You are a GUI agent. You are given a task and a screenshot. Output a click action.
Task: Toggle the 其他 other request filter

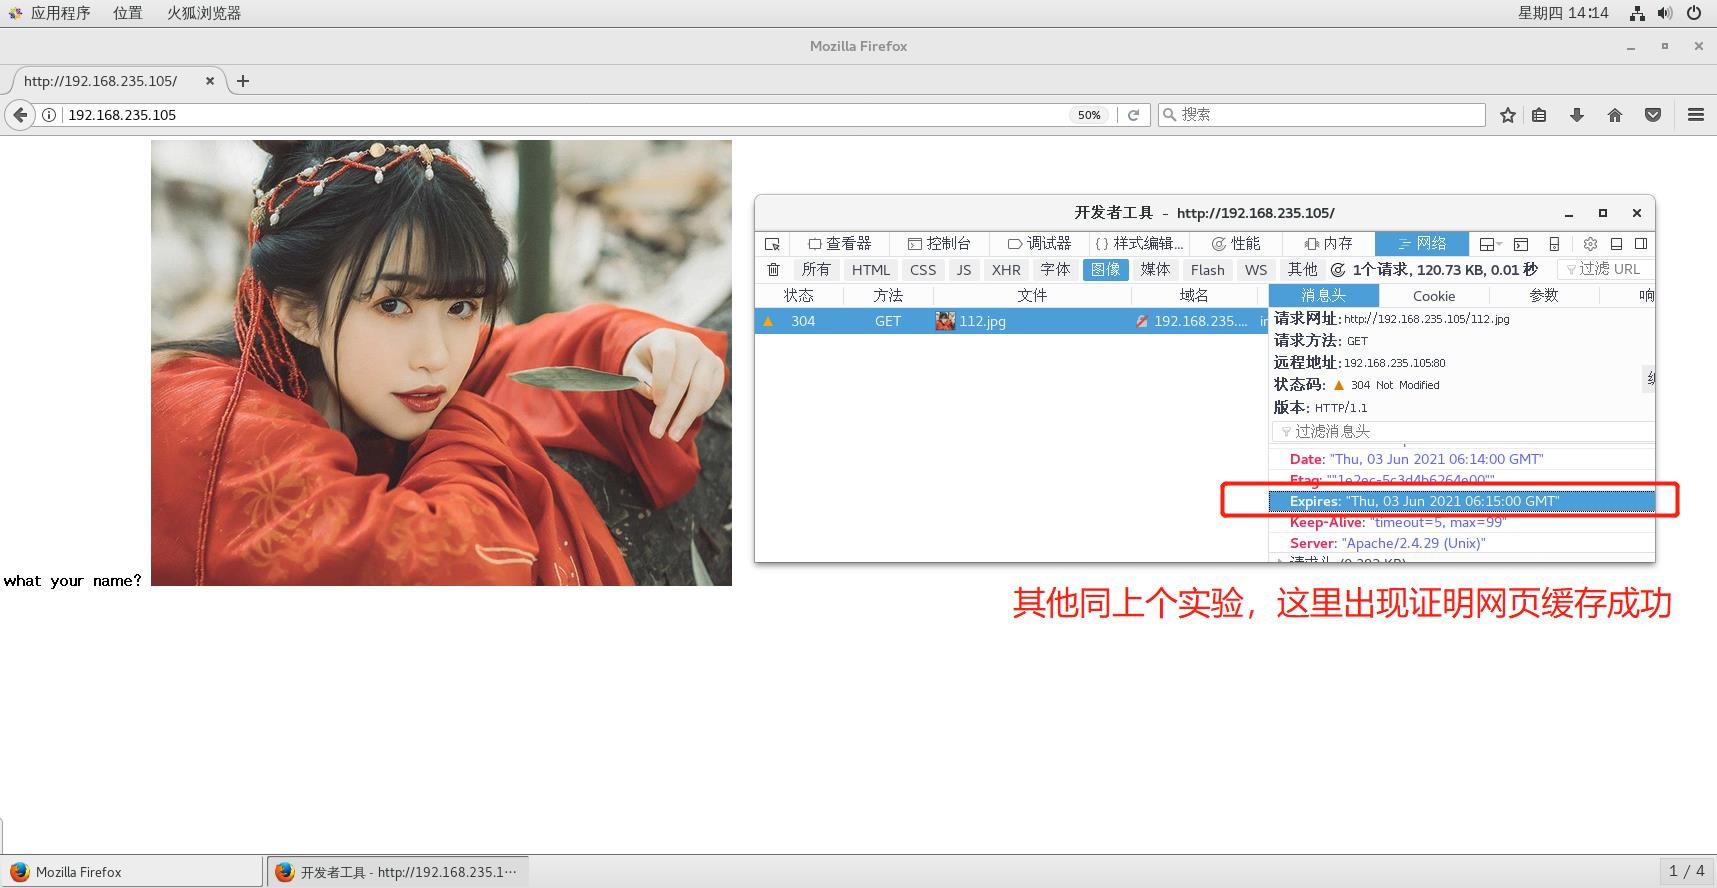click(1303, 270)
